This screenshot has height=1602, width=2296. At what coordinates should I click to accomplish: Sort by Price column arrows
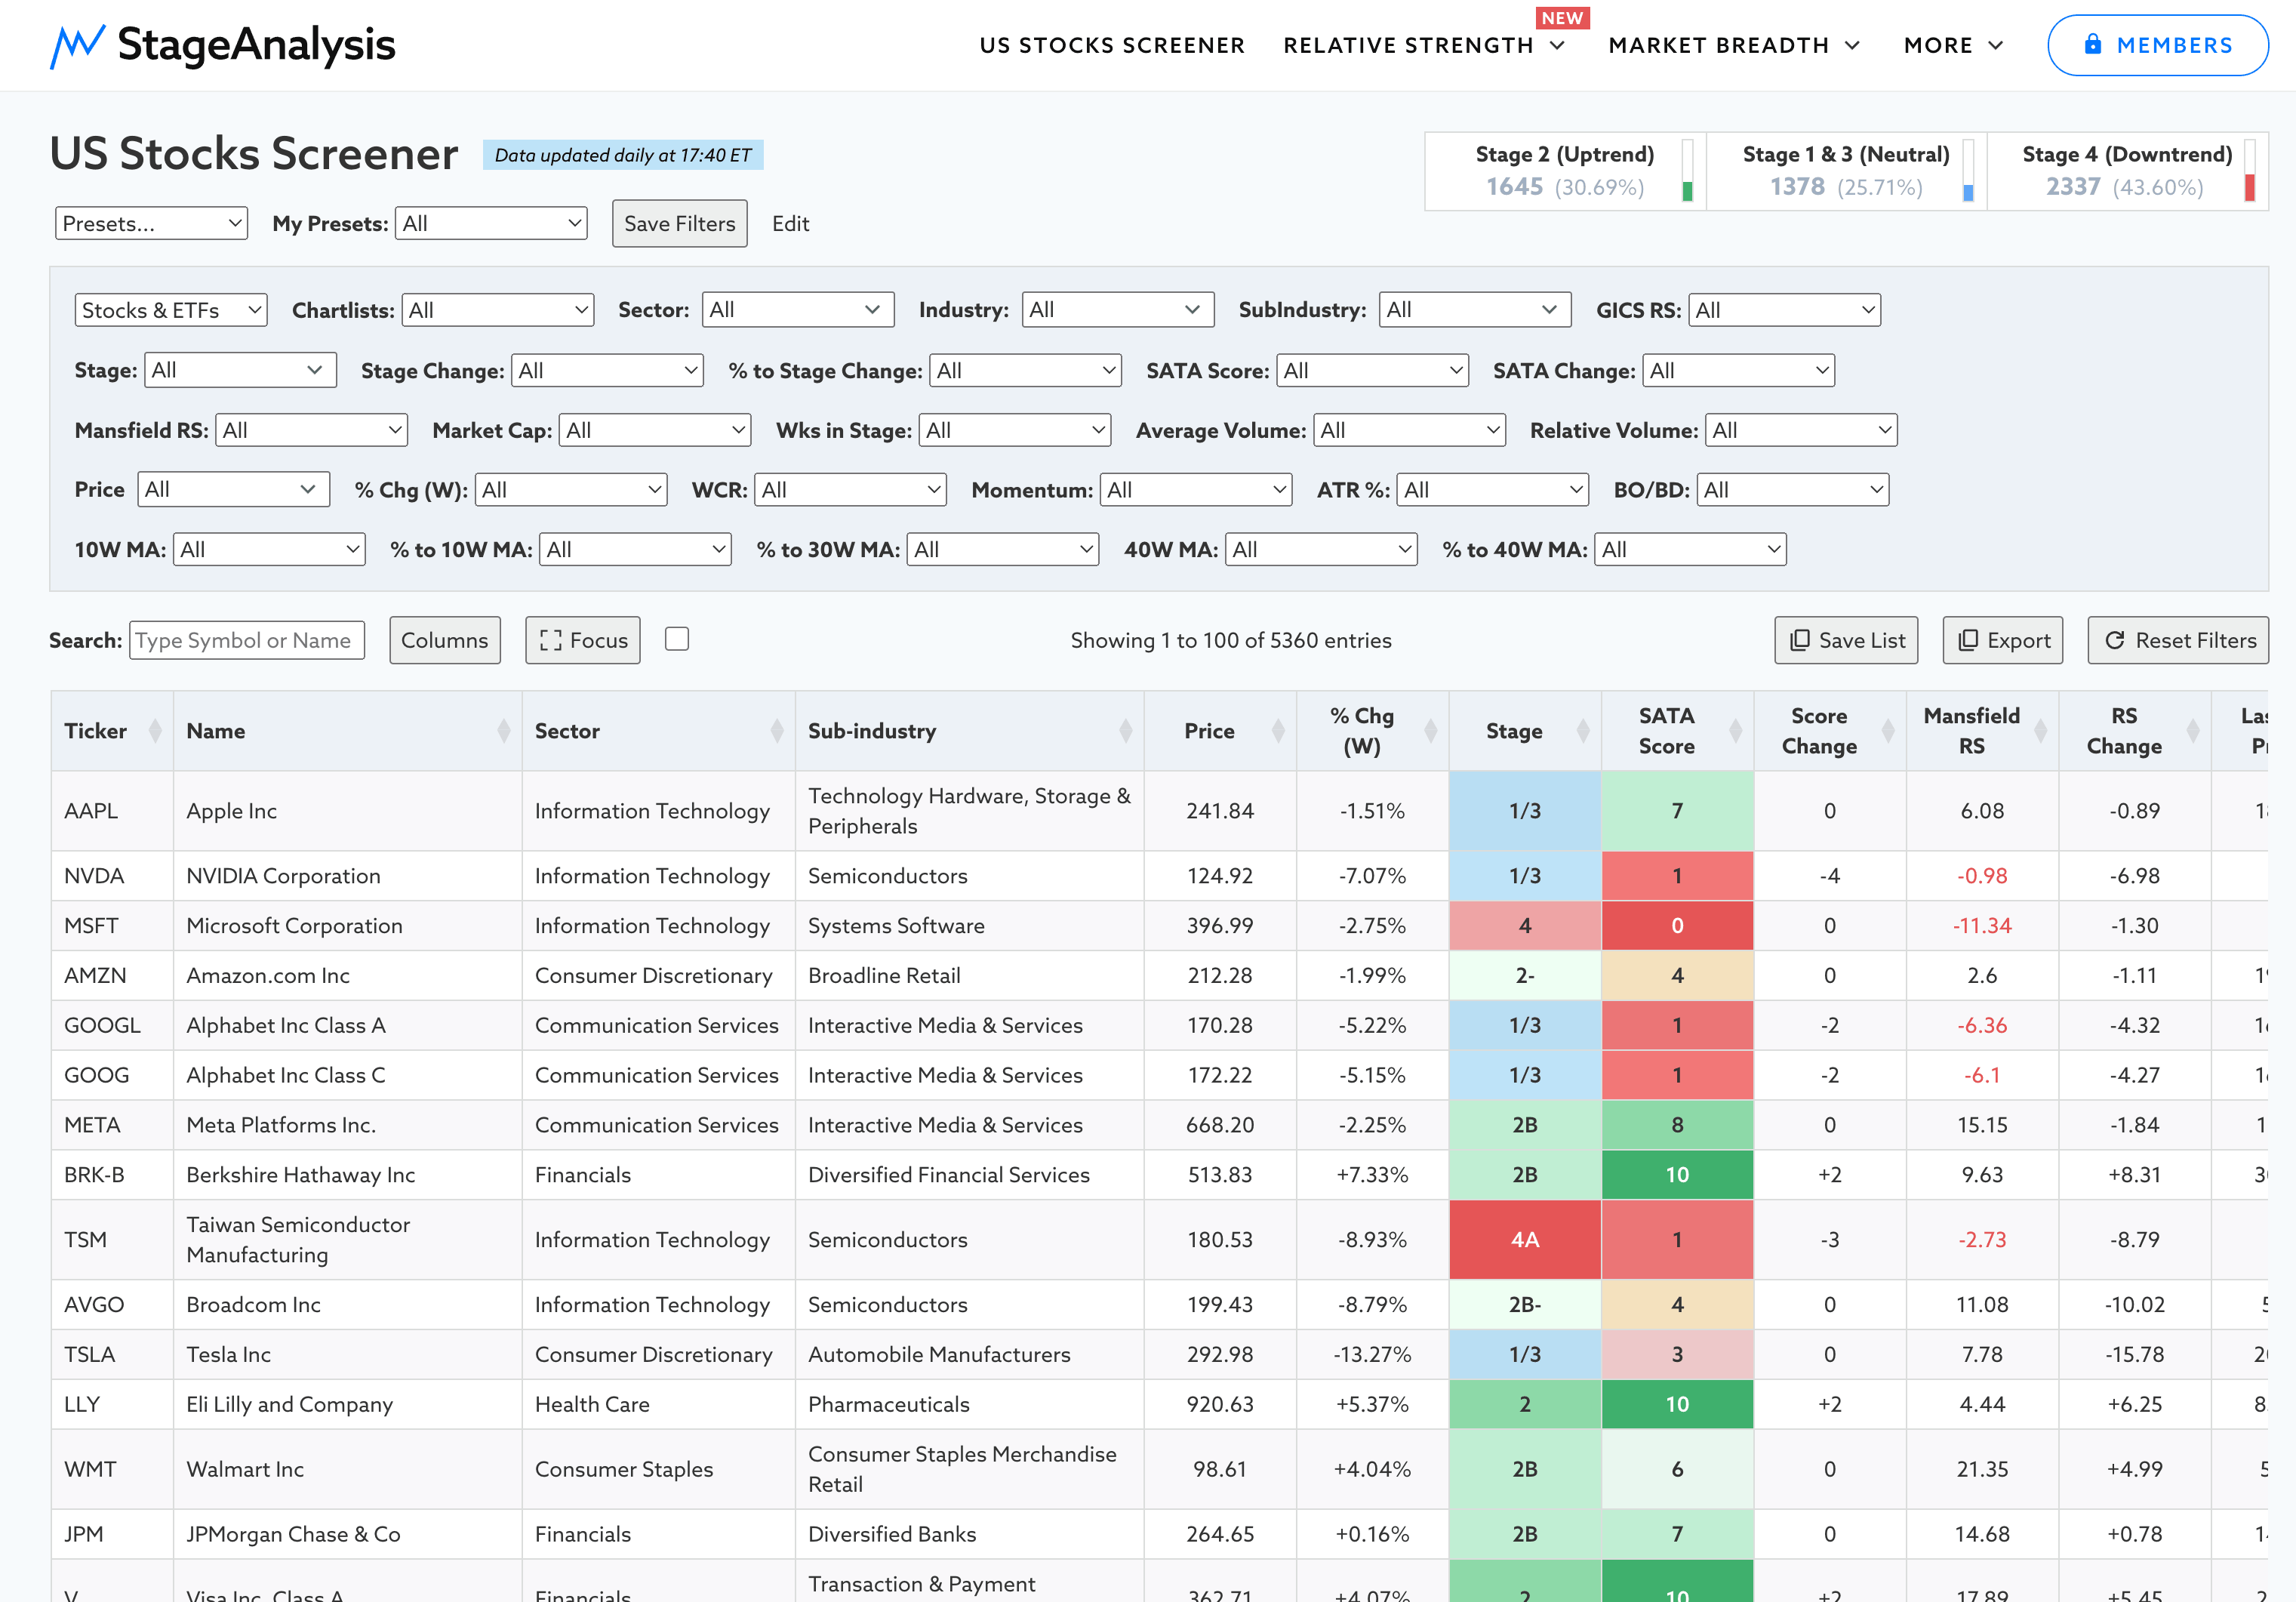pyautogui.click(x=1278, y=731)
